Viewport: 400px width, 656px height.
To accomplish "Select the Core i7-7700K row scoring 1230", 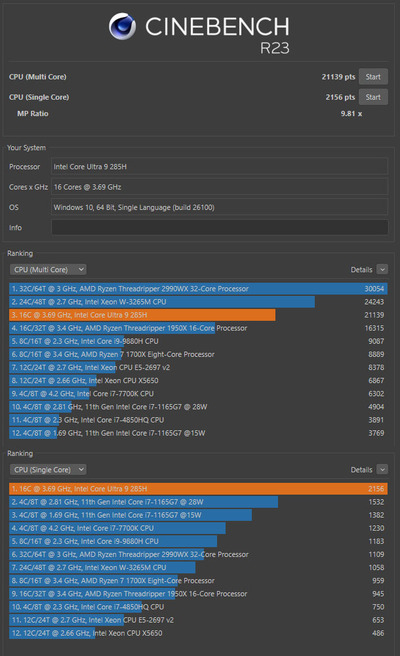I will click(198, 528).
